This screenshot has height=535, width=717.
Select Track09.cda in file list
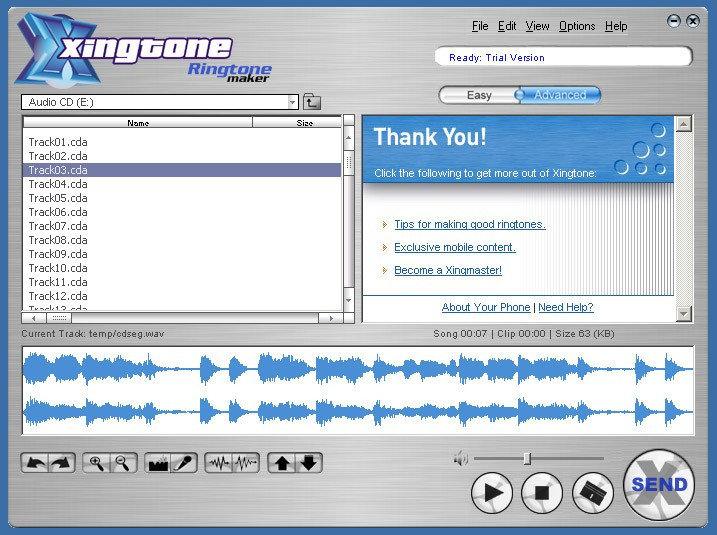[182, 254]
